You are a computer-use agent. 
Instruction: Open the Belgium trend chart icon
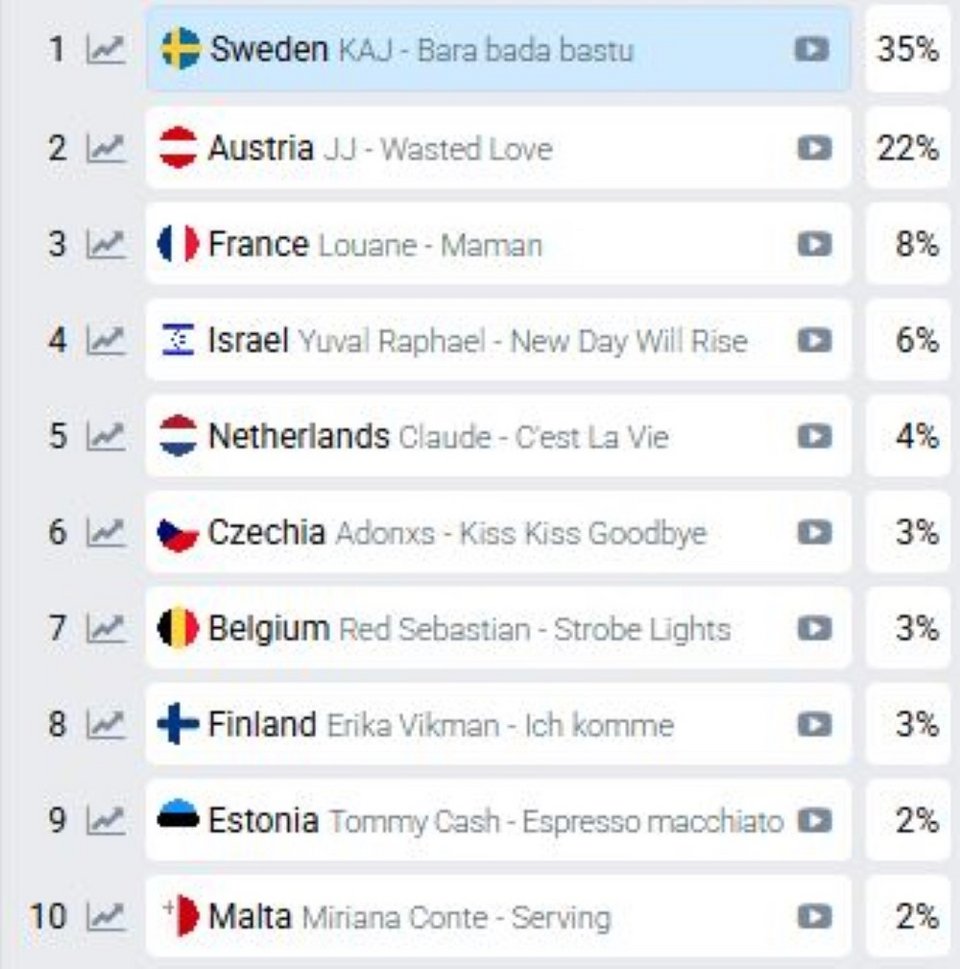(x=106, y=629)
